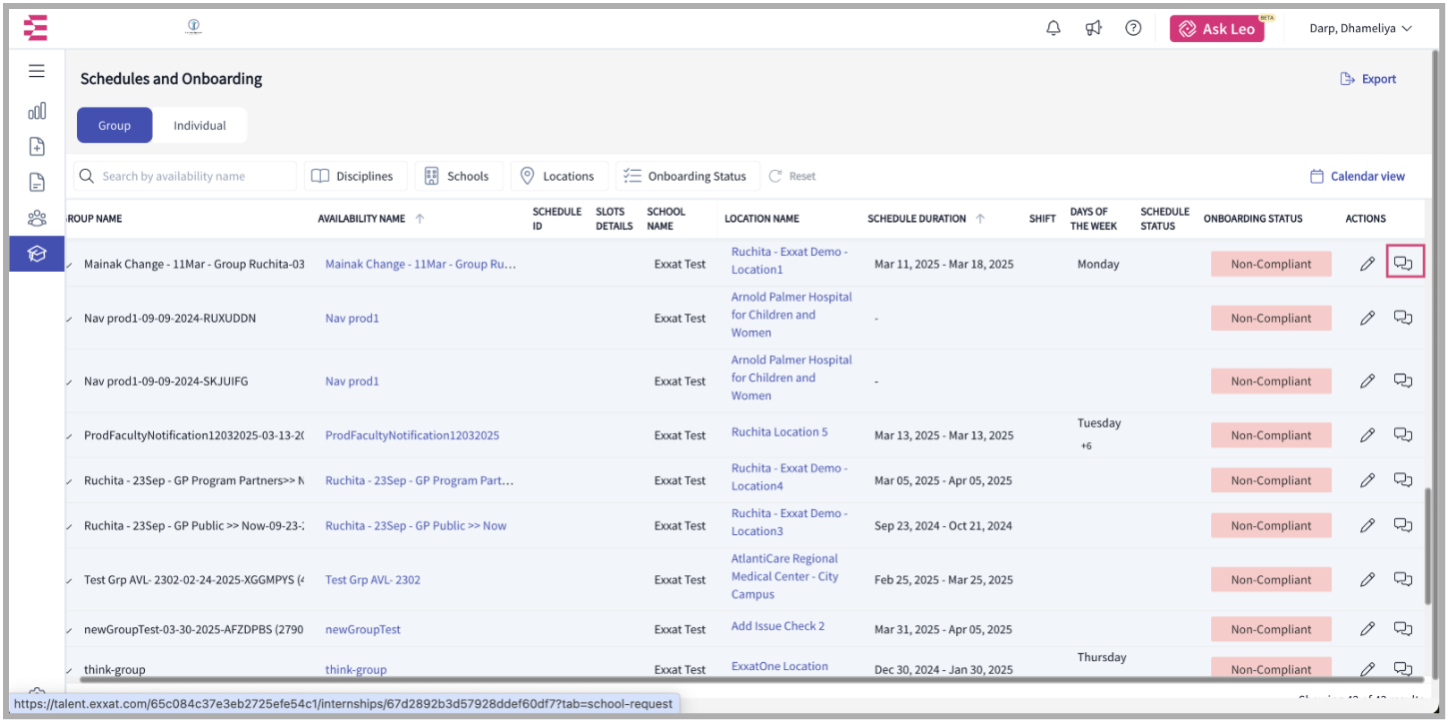Switch to the Individual tab
The width and height of the screenshot is (1451, 724).
pyautogui.click(x=199, y=126)
